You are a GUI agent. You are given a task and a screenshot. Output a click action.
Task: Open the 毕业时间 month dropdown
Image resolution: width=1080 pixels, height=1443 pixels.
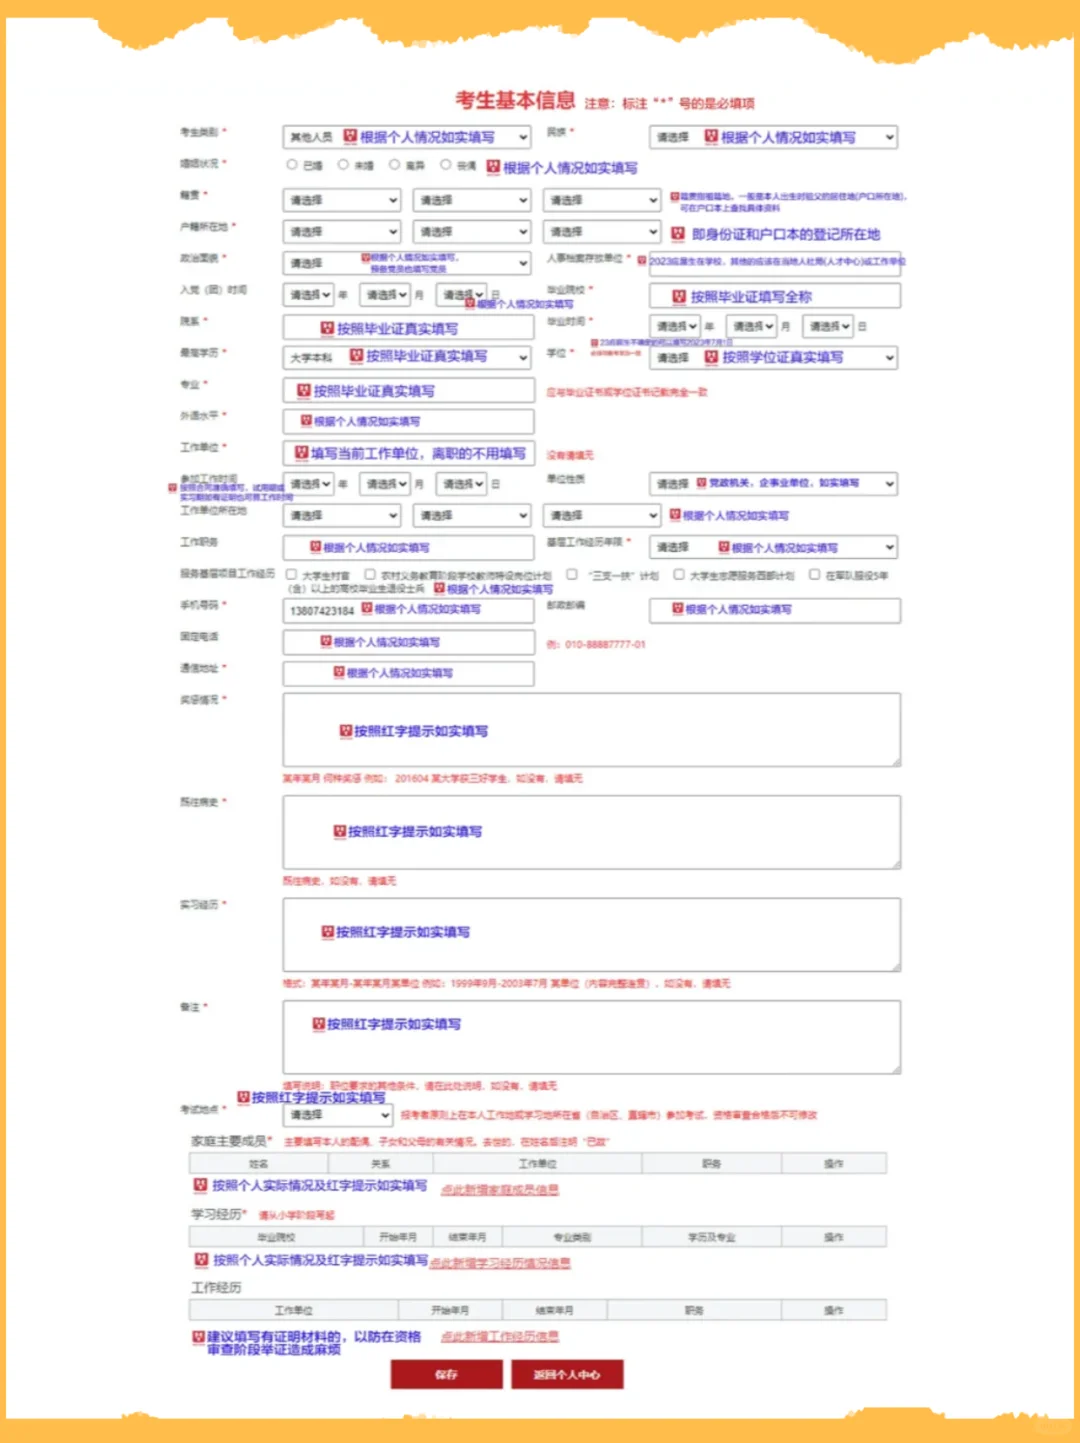pyautogui.click(x=752, y=326)
